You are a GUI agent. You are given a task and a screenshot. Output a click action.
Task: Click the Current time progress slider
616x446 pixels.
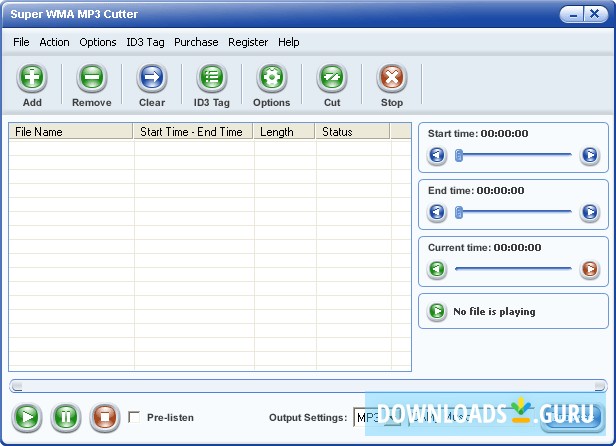[x=513, y=269]
